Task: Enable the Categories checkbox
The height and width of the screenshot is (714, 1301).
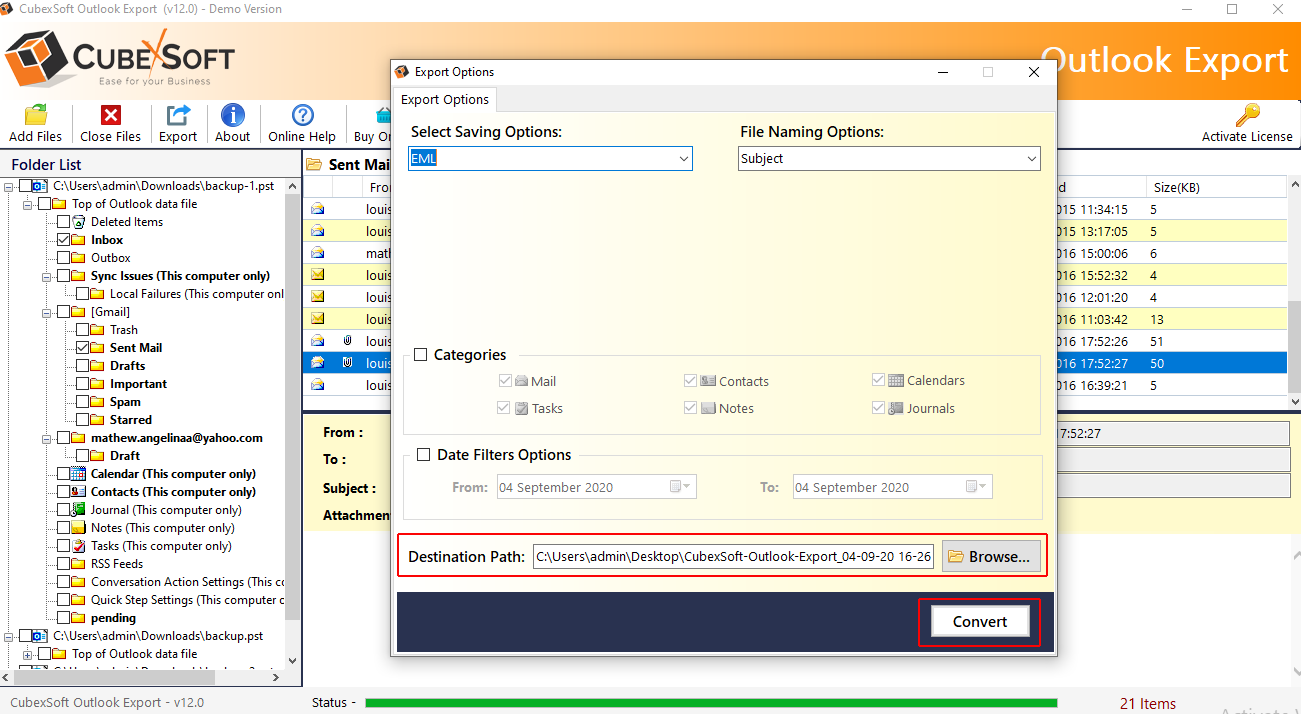Action: coord(421,355)
